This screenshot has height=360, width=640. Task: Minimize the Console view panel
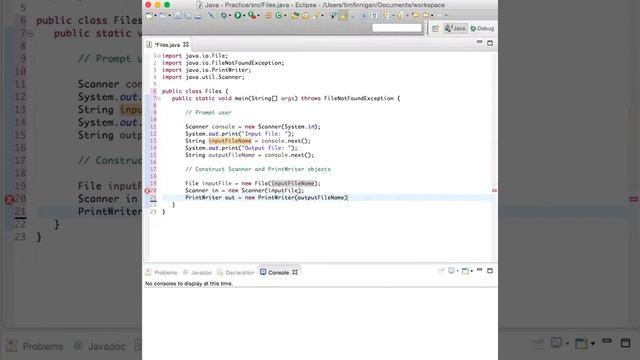(480, 270)
